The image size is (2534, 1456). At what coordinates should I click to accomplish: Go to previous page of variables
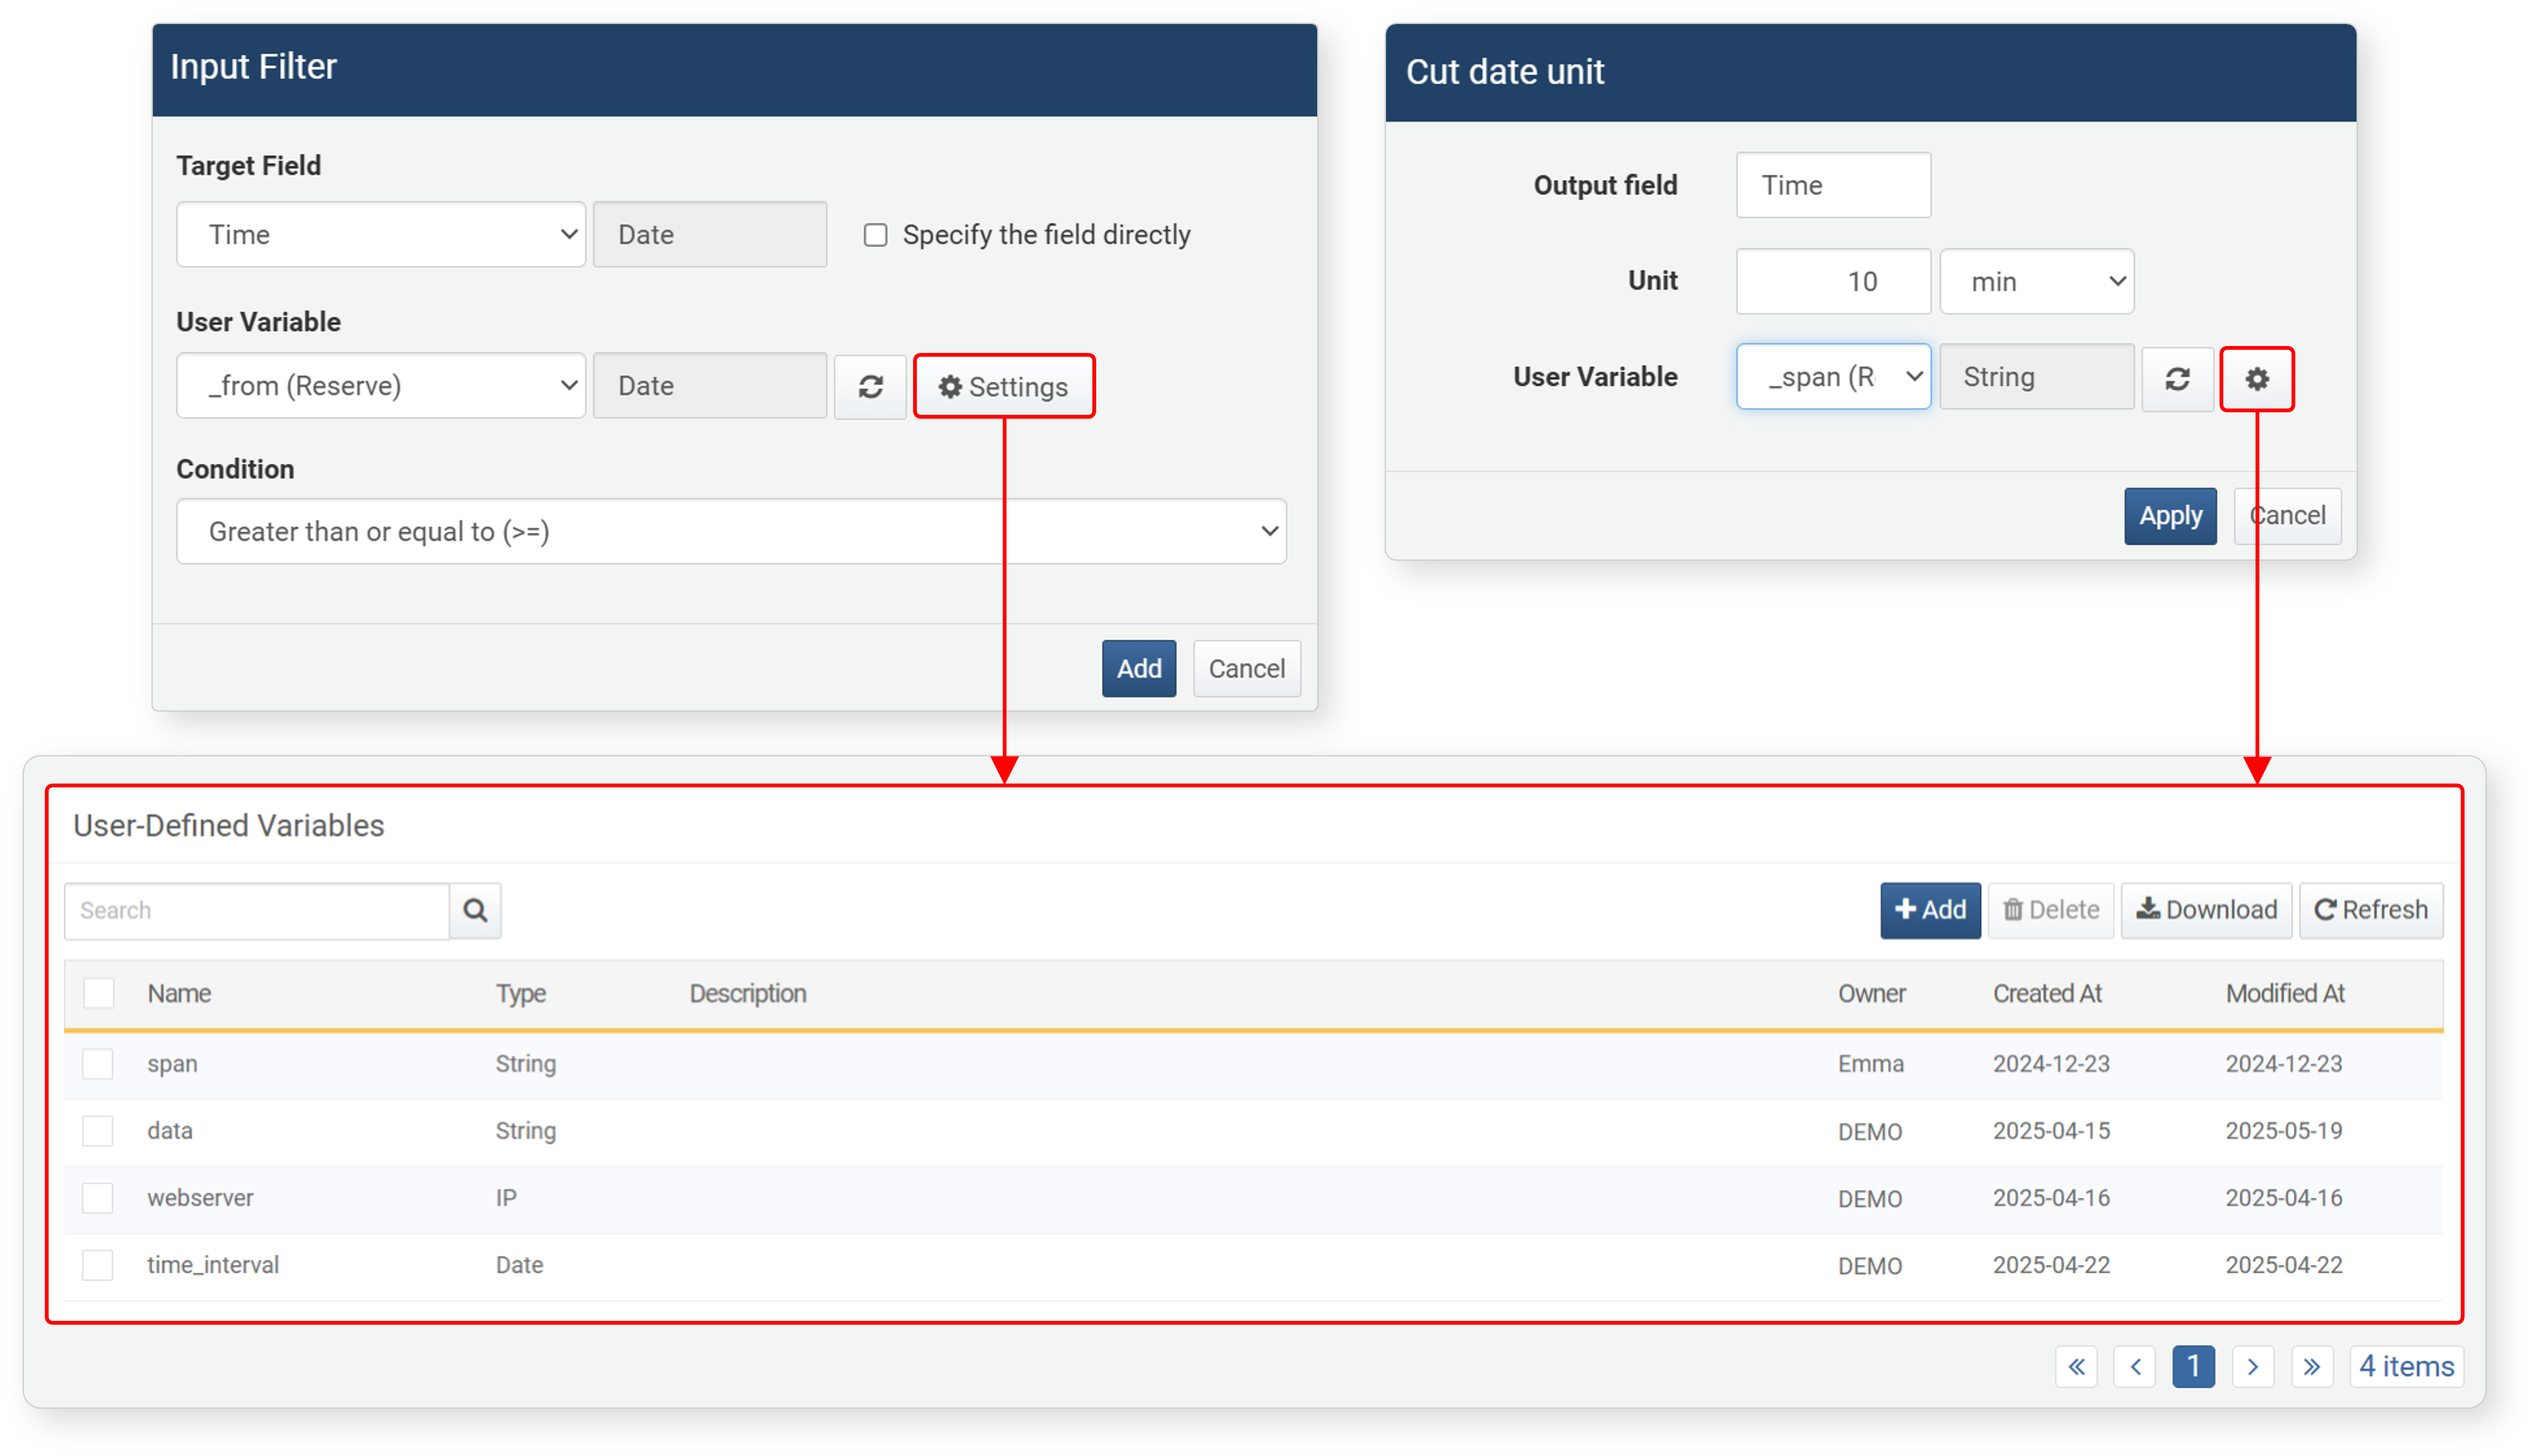tap(2135, 1366)
